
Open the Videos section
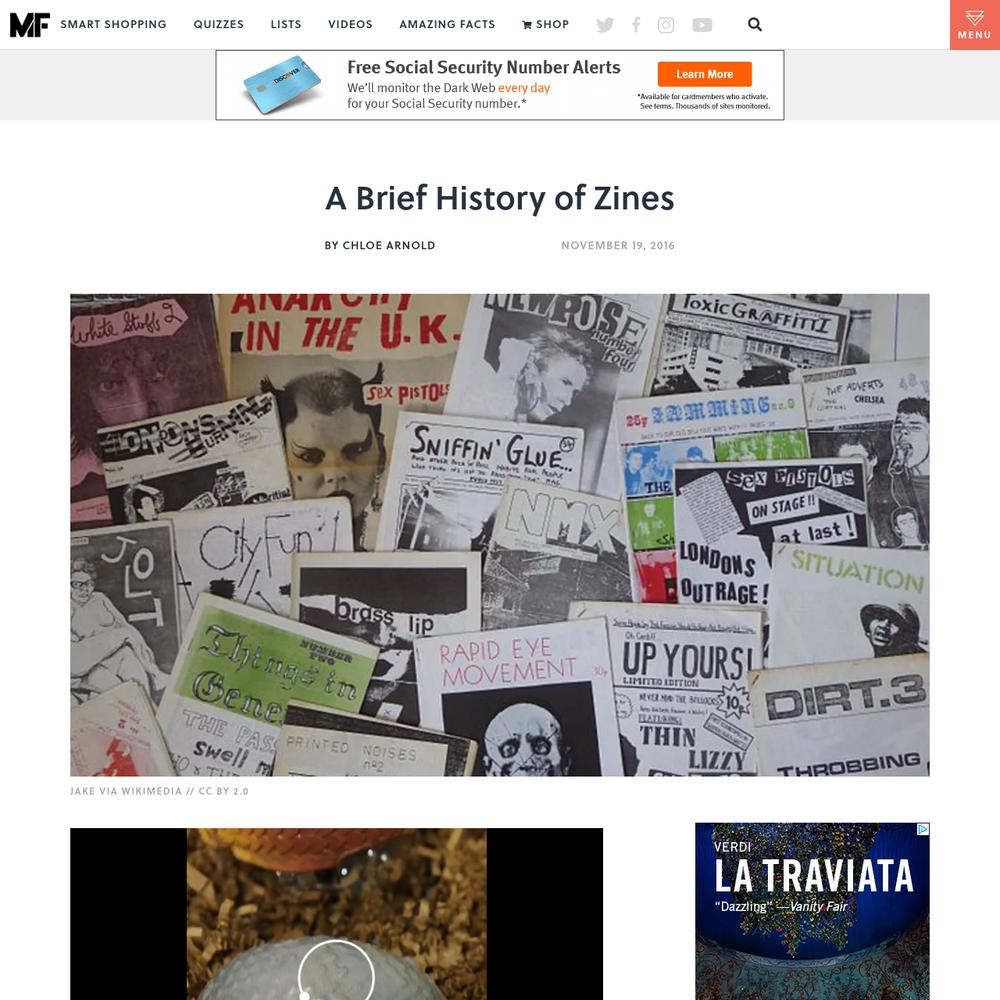pyautogui.click(x=350, y=24)
